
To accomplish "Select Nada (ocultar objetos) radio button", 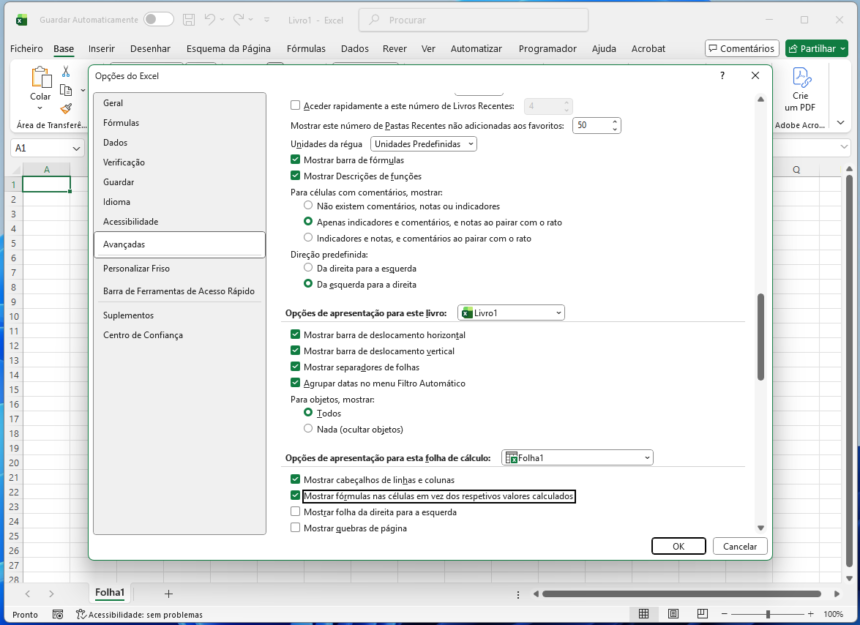I will 308,429.
